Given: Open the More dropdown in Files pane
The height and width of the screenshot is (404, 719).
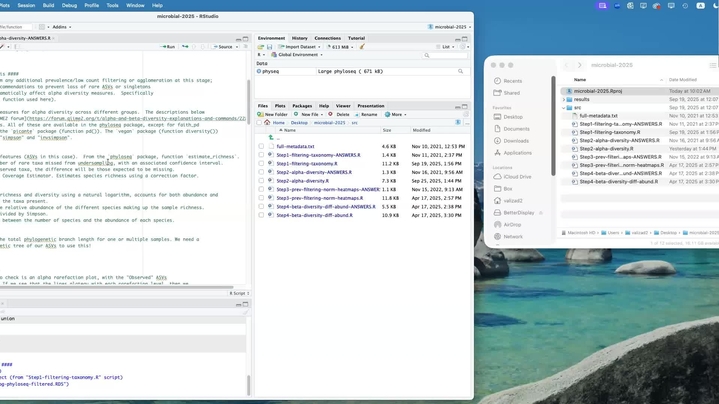Looking at the screenshot, I should tap(397, 114).
